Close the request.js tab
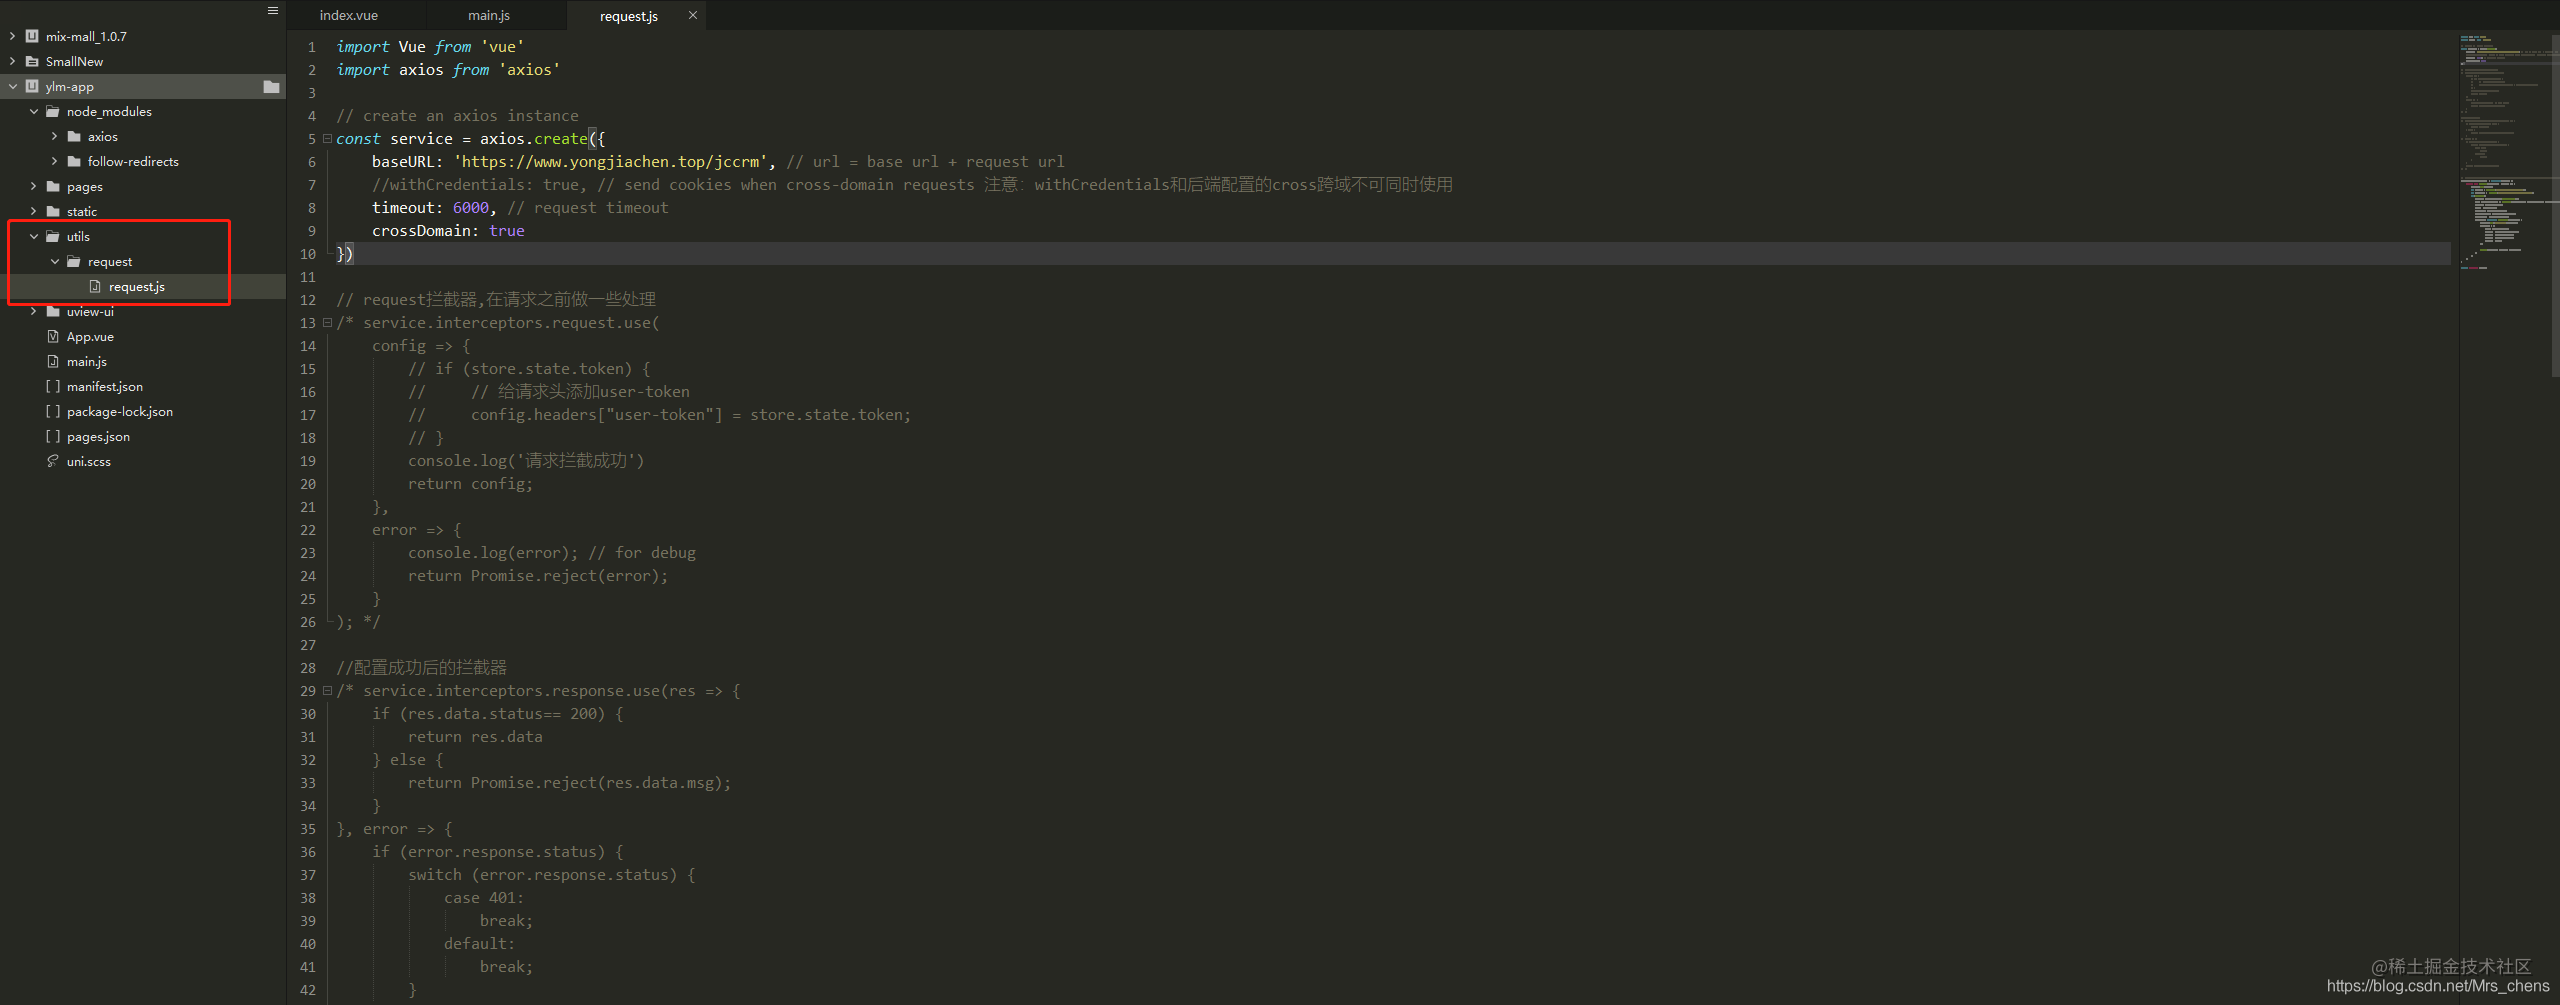This screenshot has height=1005, width=2560. [692, 15]
